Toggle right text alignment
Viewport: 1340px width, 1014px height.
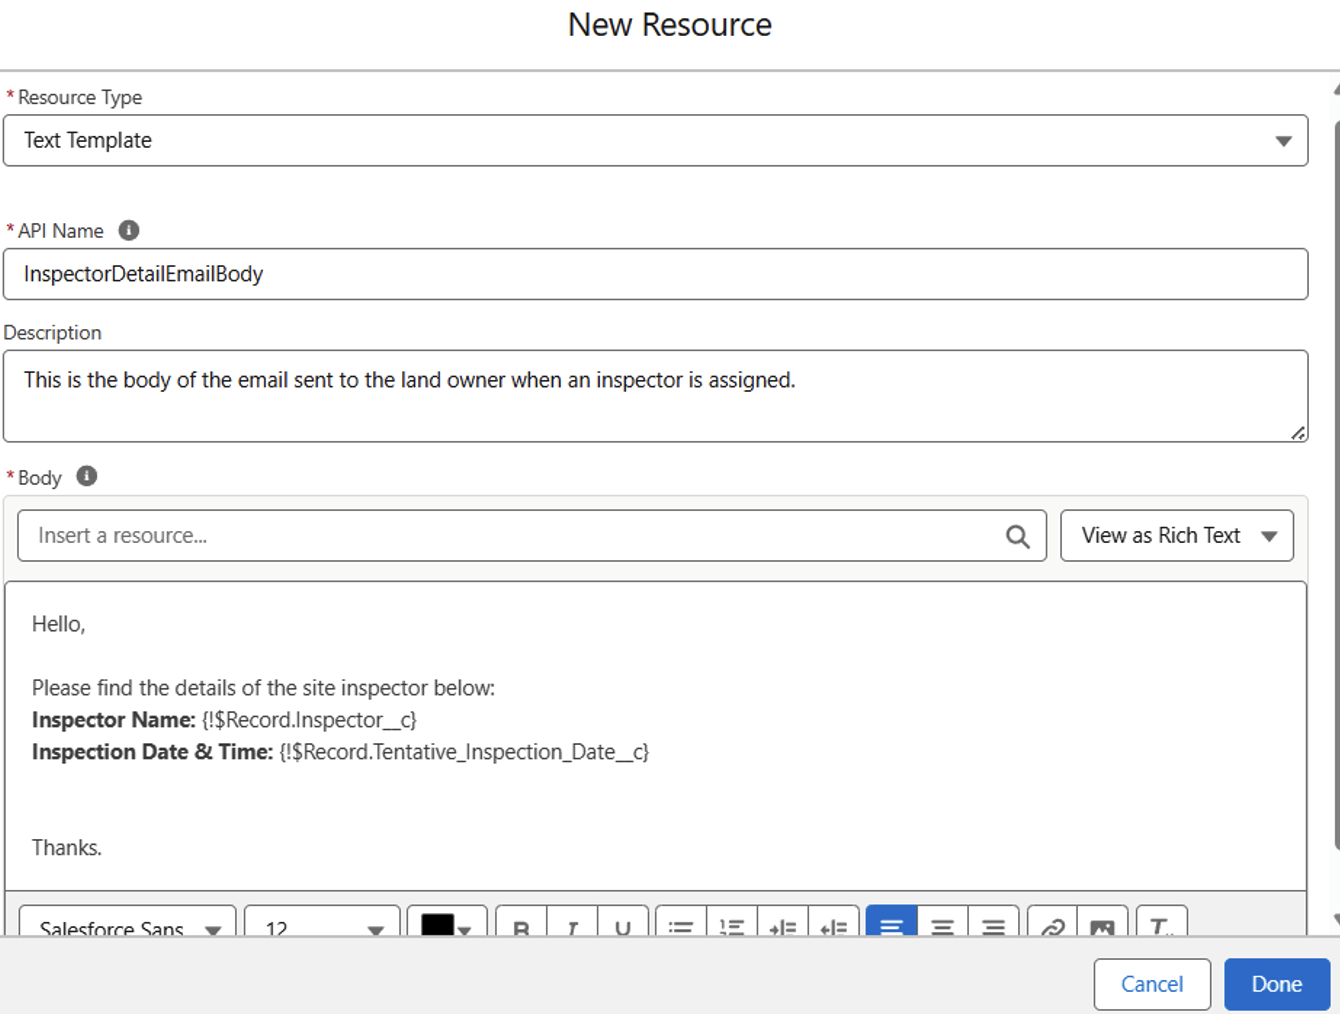993,928
